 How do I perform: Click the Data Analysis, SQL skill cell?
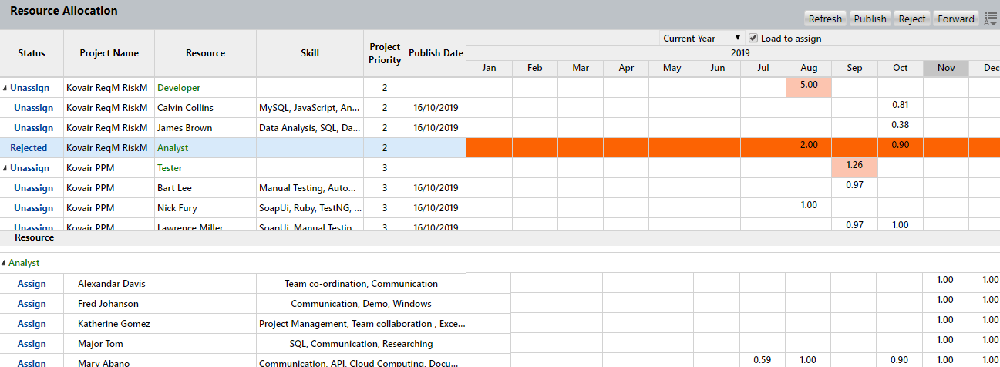pyautogui.click(x=310, y=127)
